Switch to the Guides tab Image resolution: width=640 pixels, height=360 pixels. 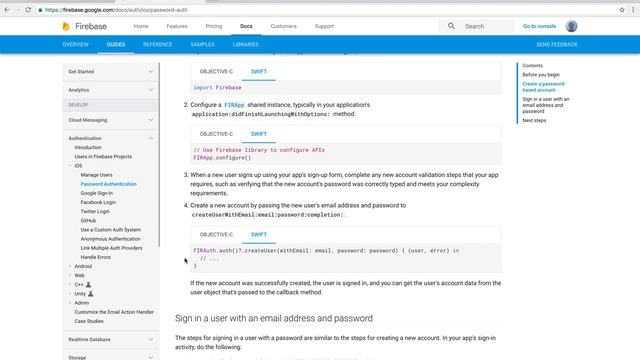(x=116, y=44)
